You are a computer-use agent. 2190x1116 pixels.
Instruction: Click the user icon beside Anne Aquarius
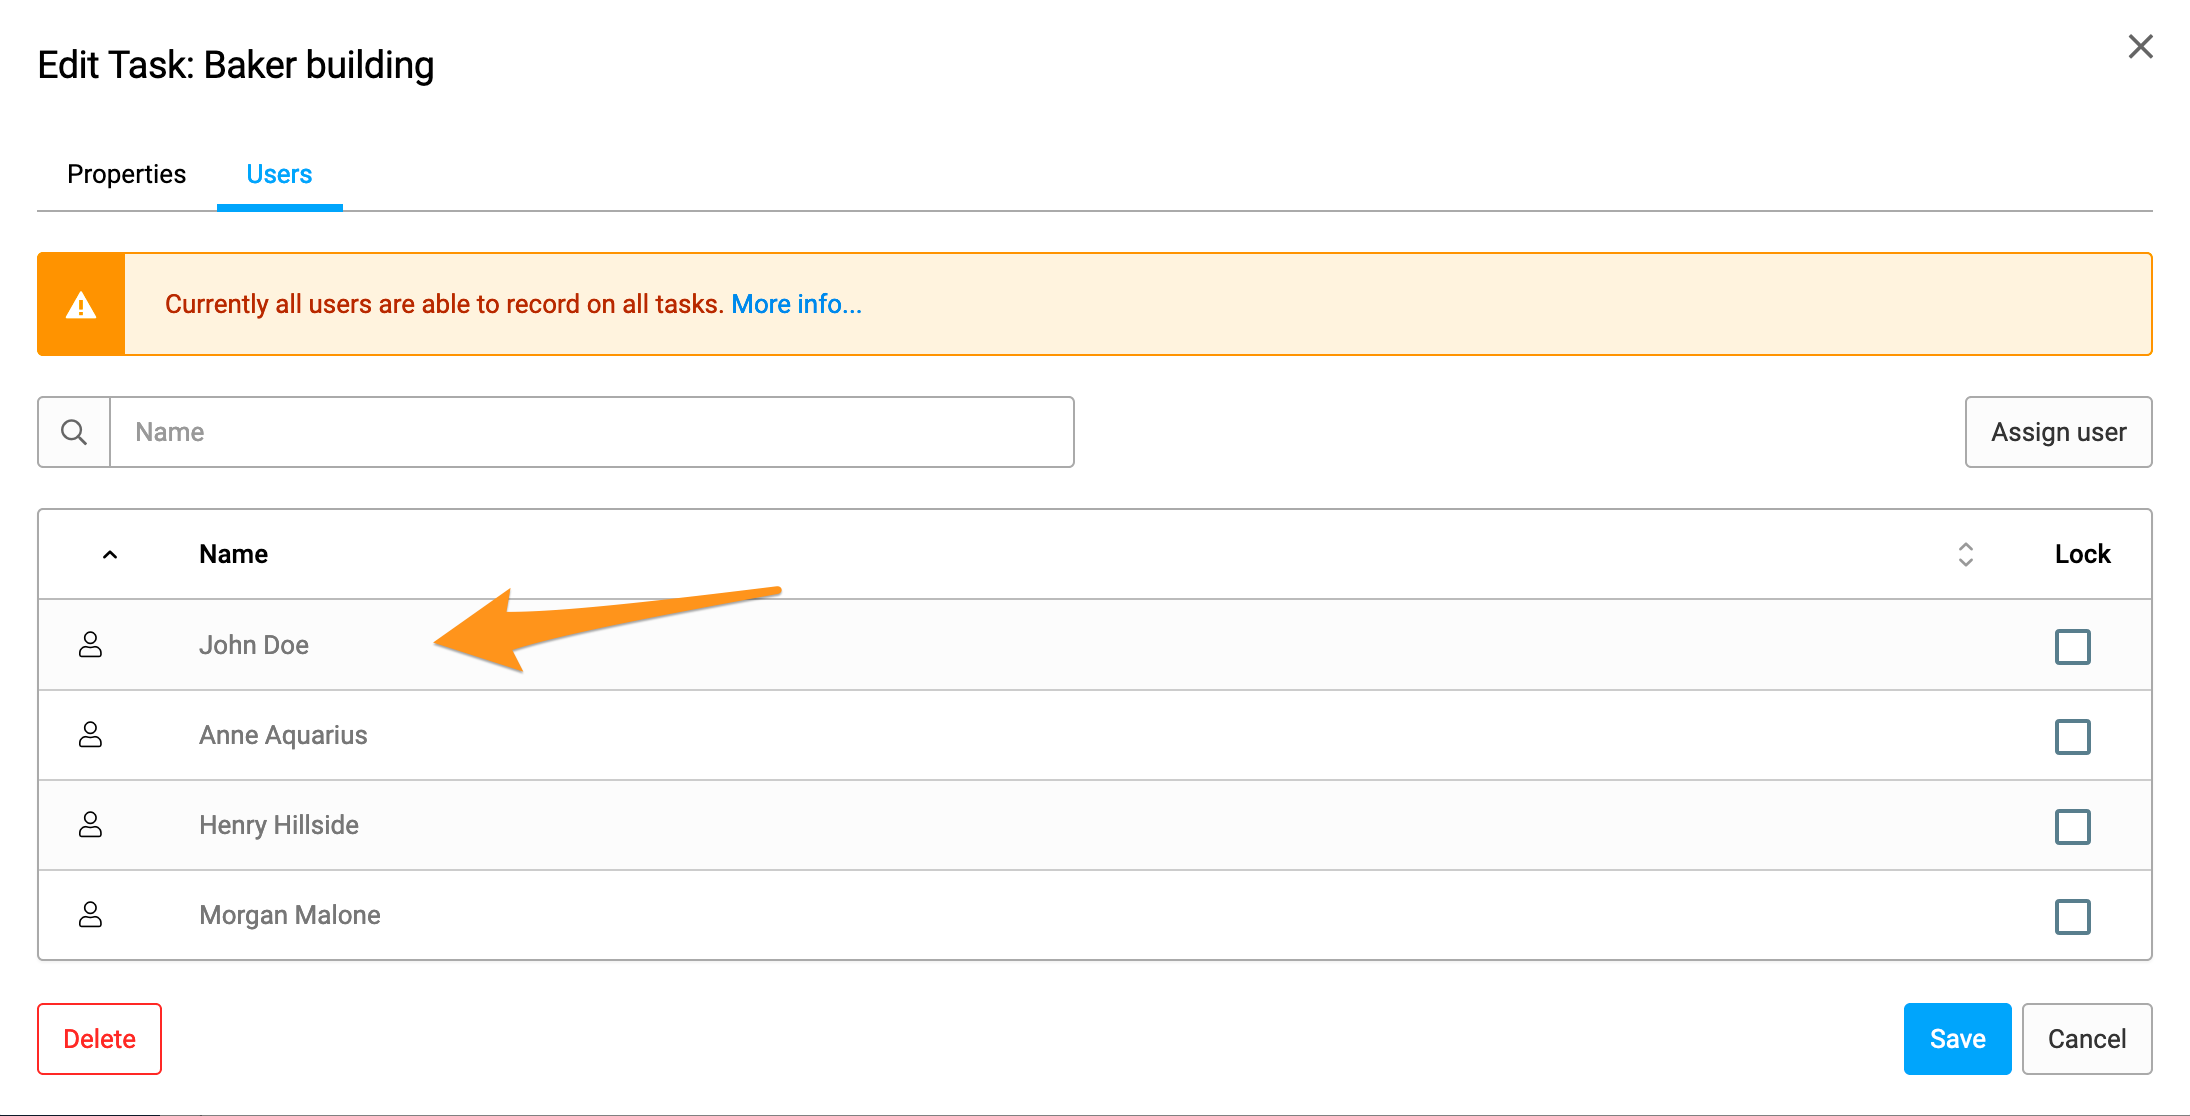(x=90, y=735)
